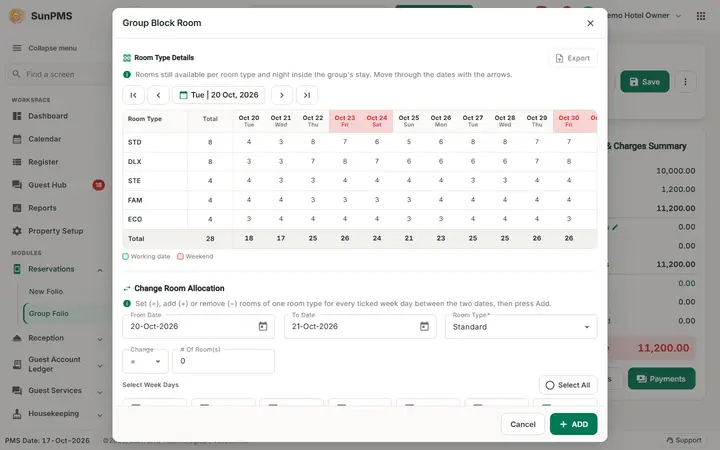Jump to last date arrow
The width and height of the screenshot is (720, 450).
307,95
